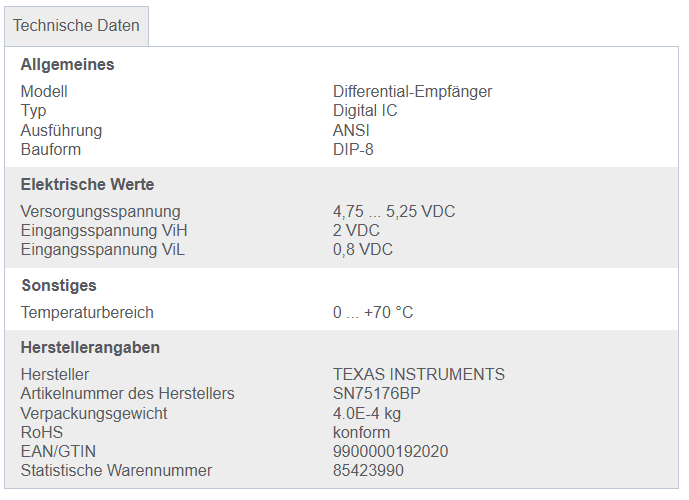Image resolution: width=689 pixels, height=500 pixels.
Task: Click the RoHS konform value
Action: click(361, 433)
